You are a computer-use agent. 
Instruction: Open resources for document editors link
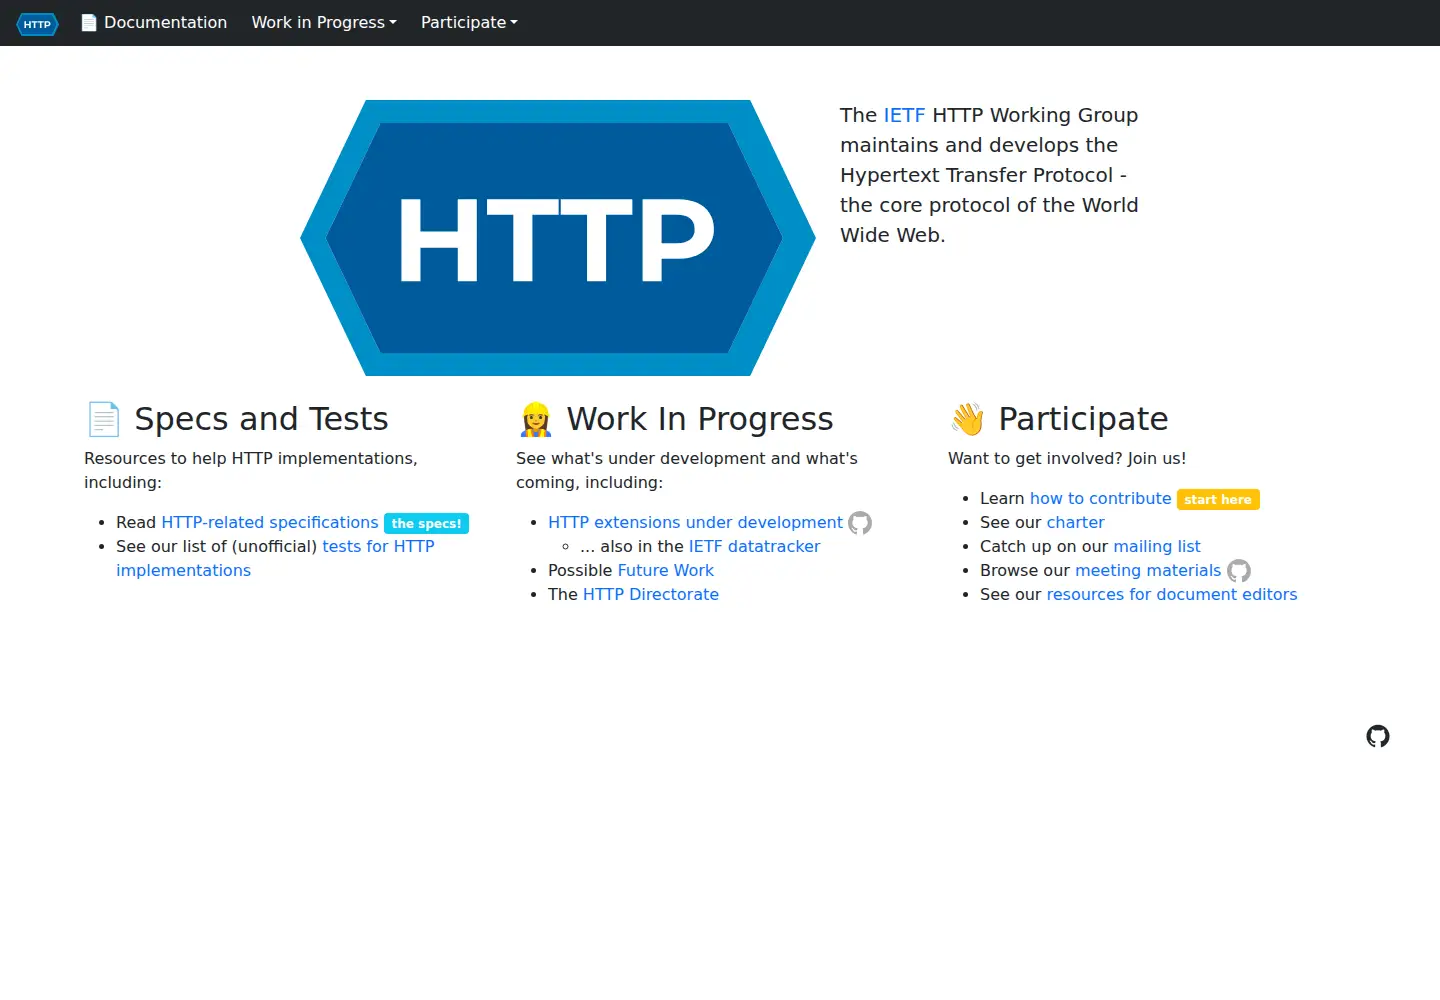pyautogui.click(x=1172, y=594)
